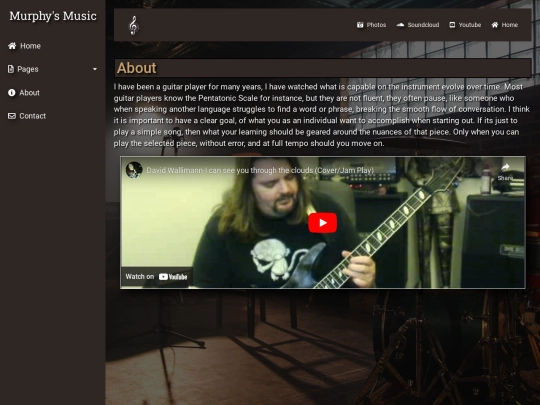Screen dimensions: 540x405
Task: Click the Share arrow icon on video
Action: (x=505, y=167)
